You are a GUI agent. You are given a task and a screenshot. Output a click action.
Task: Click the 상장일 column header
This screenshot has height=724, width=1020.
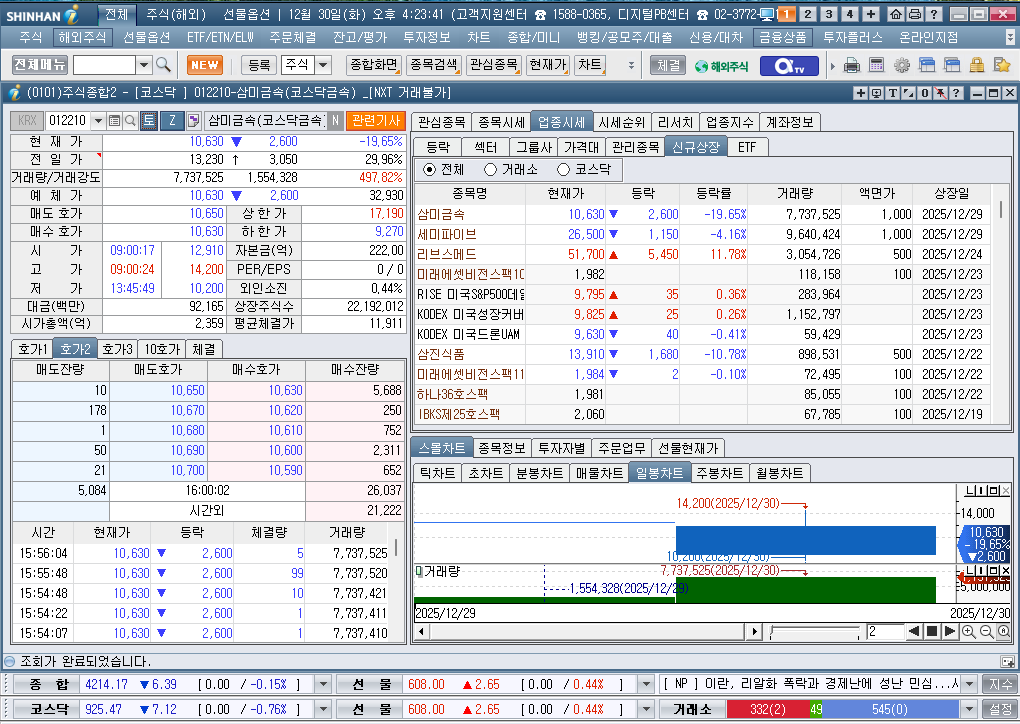[x=952, y=194]
